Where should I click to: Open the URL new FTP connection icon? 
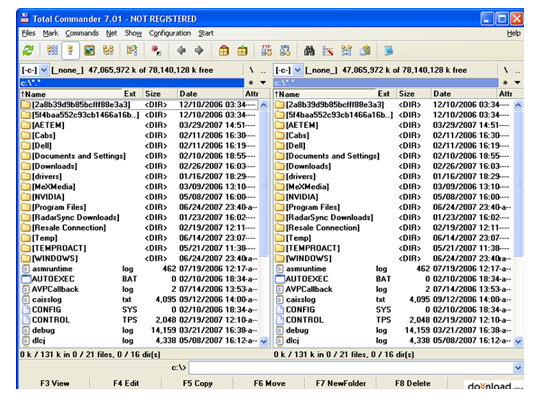click(x=285, y=51)
